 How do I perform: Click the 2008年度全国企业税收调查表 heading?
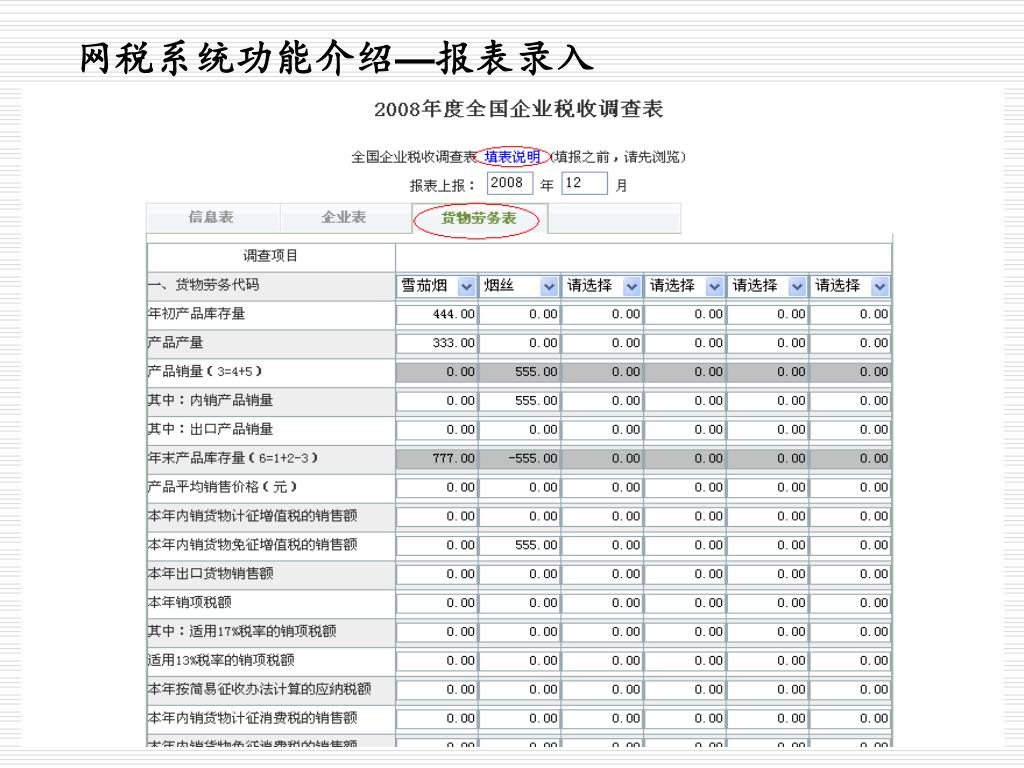point(519,108)
